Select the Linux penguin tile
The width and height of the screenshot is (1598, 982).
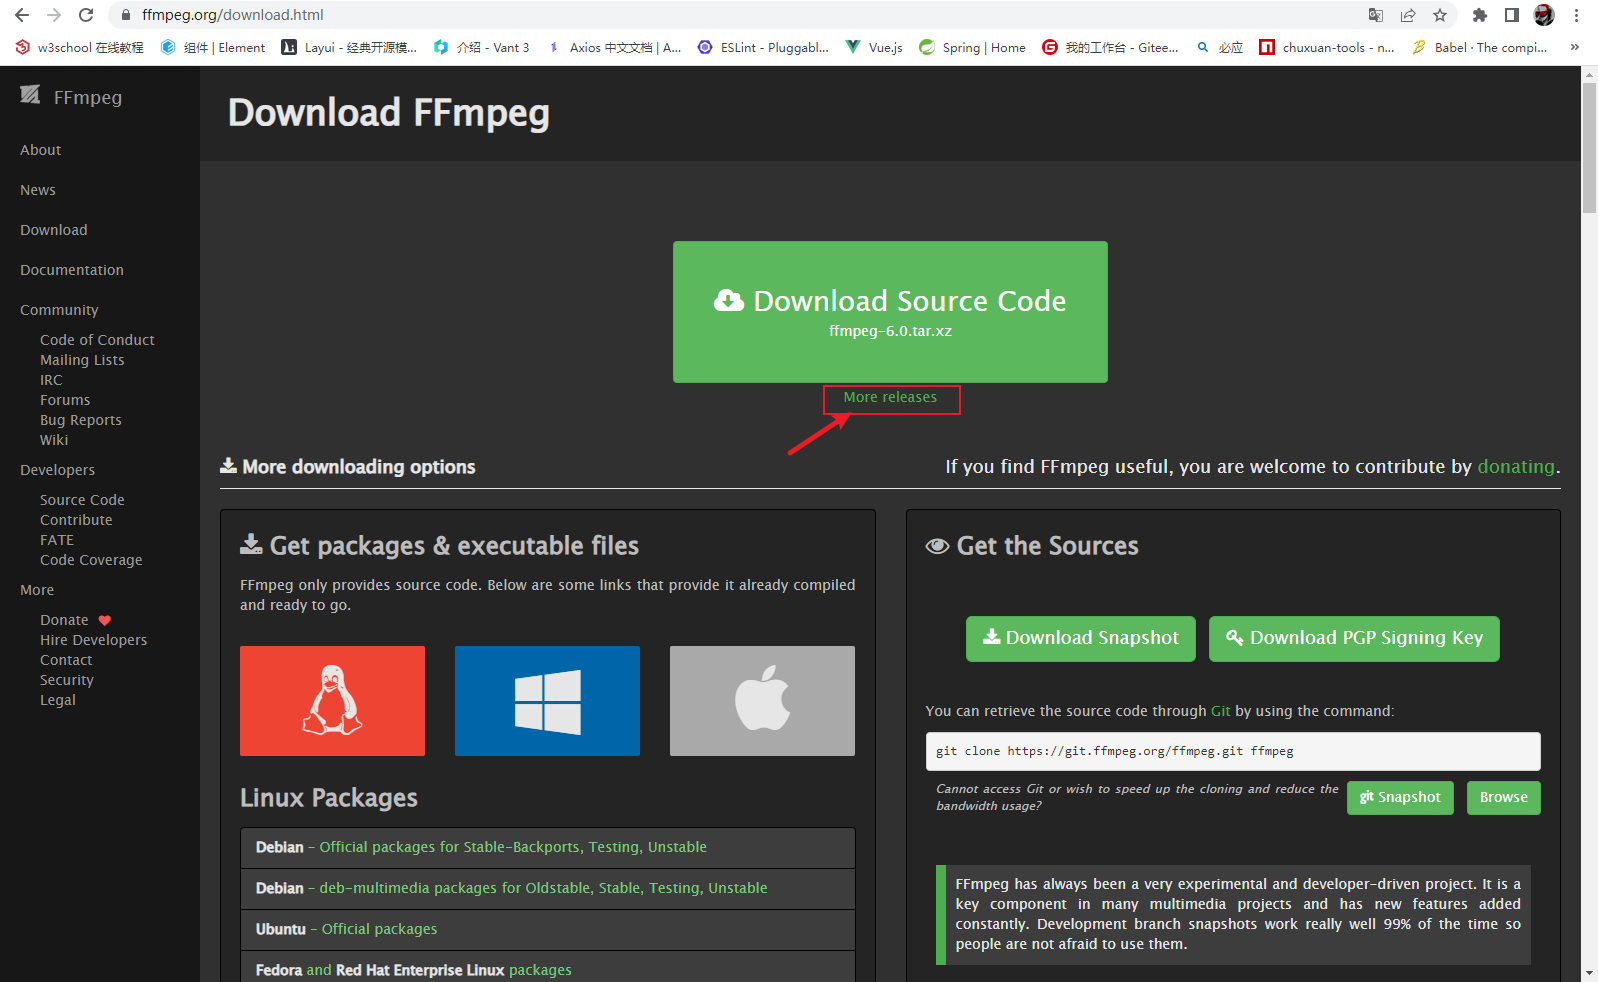point(332,701)
